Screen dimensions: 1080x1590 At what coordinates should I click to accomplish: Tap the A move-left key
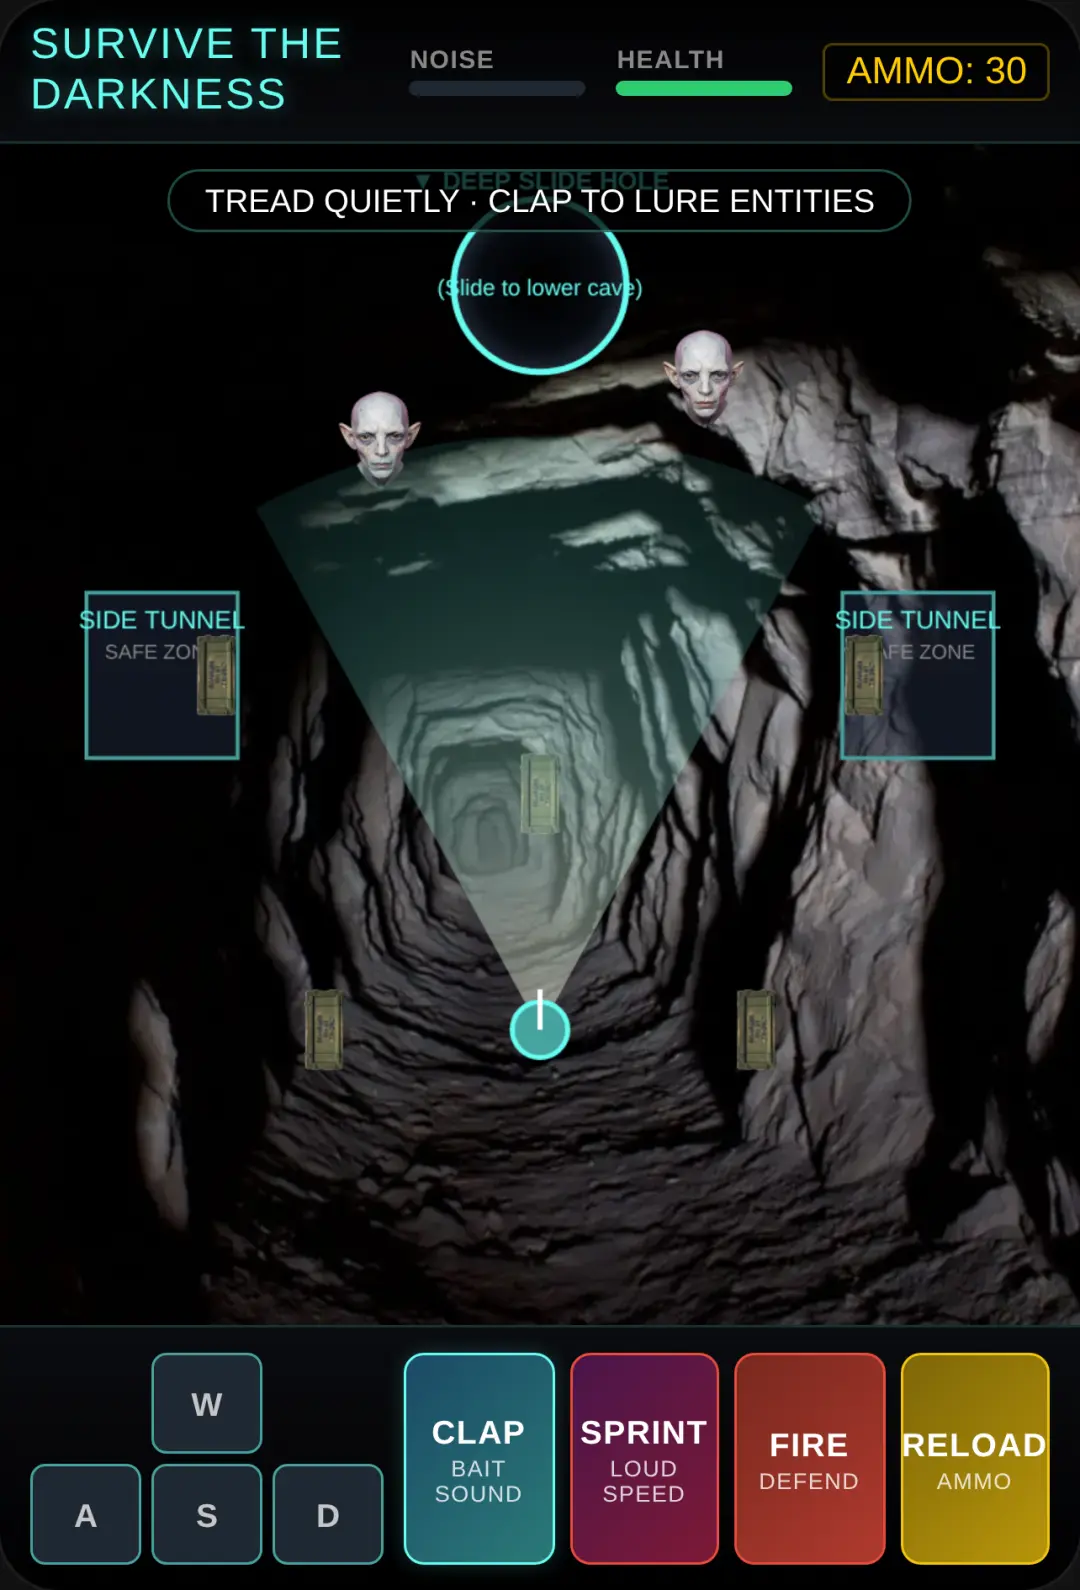pos(86,1514)
